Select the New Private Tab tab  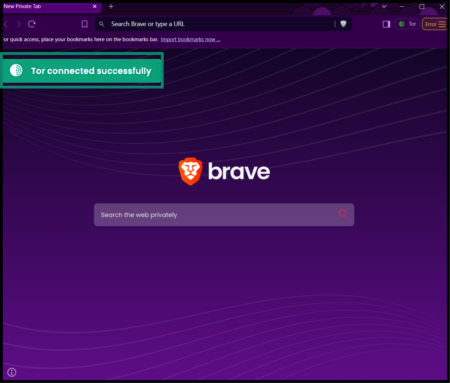coord(52,6)
